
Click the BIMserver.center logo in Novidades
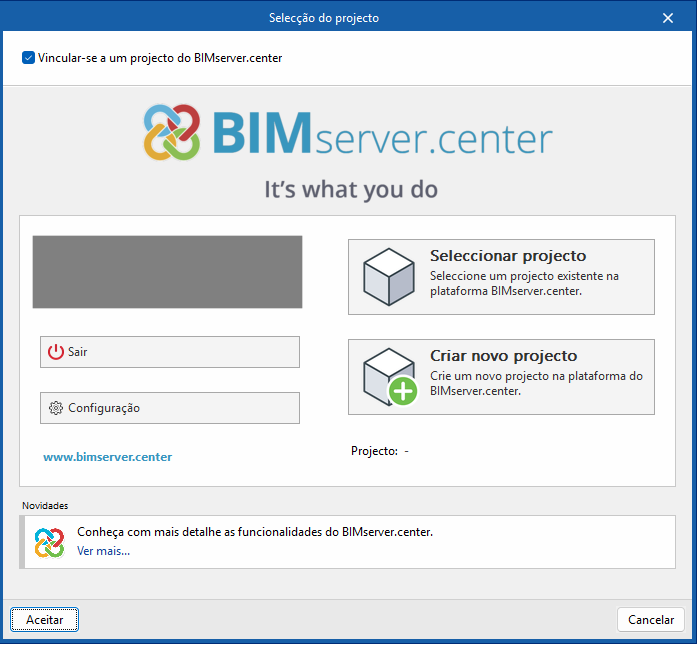(49, 543)
